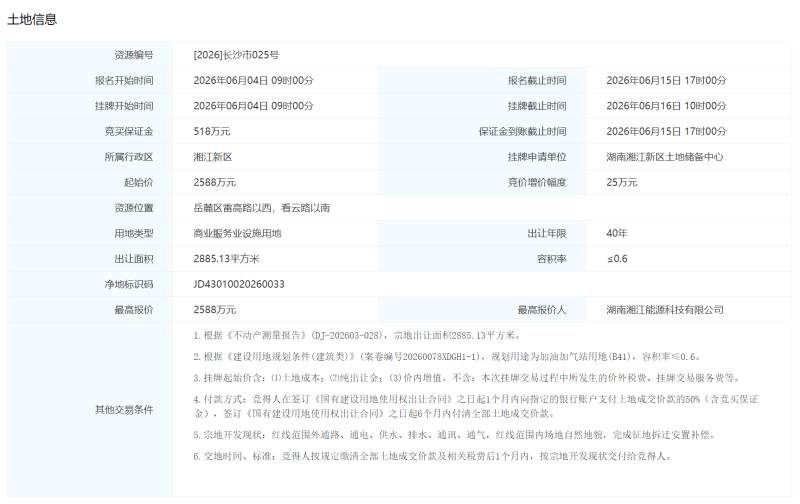This screenshot has width=800, height=504.
Task: Select district value 湘江新区
Action: (213, 157)
